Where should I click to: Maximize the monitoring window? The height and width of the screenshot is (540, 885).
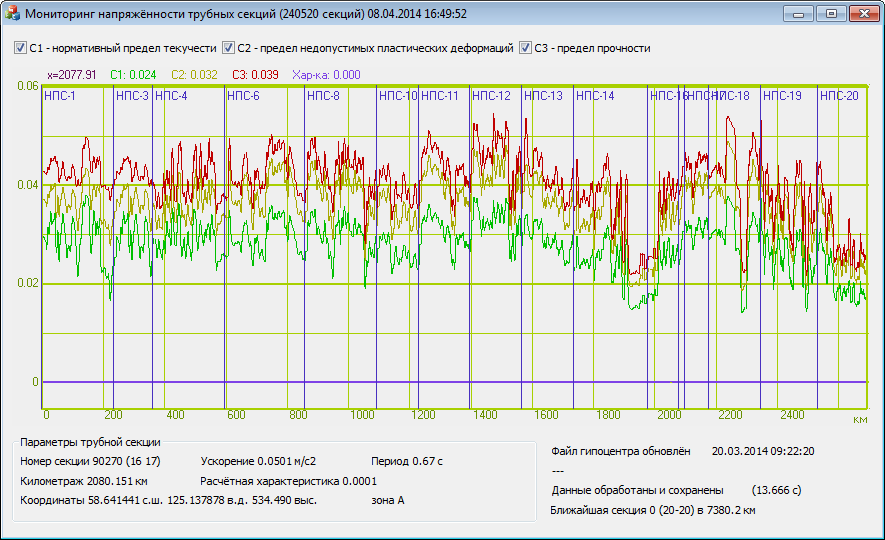[x=831, y=14]
